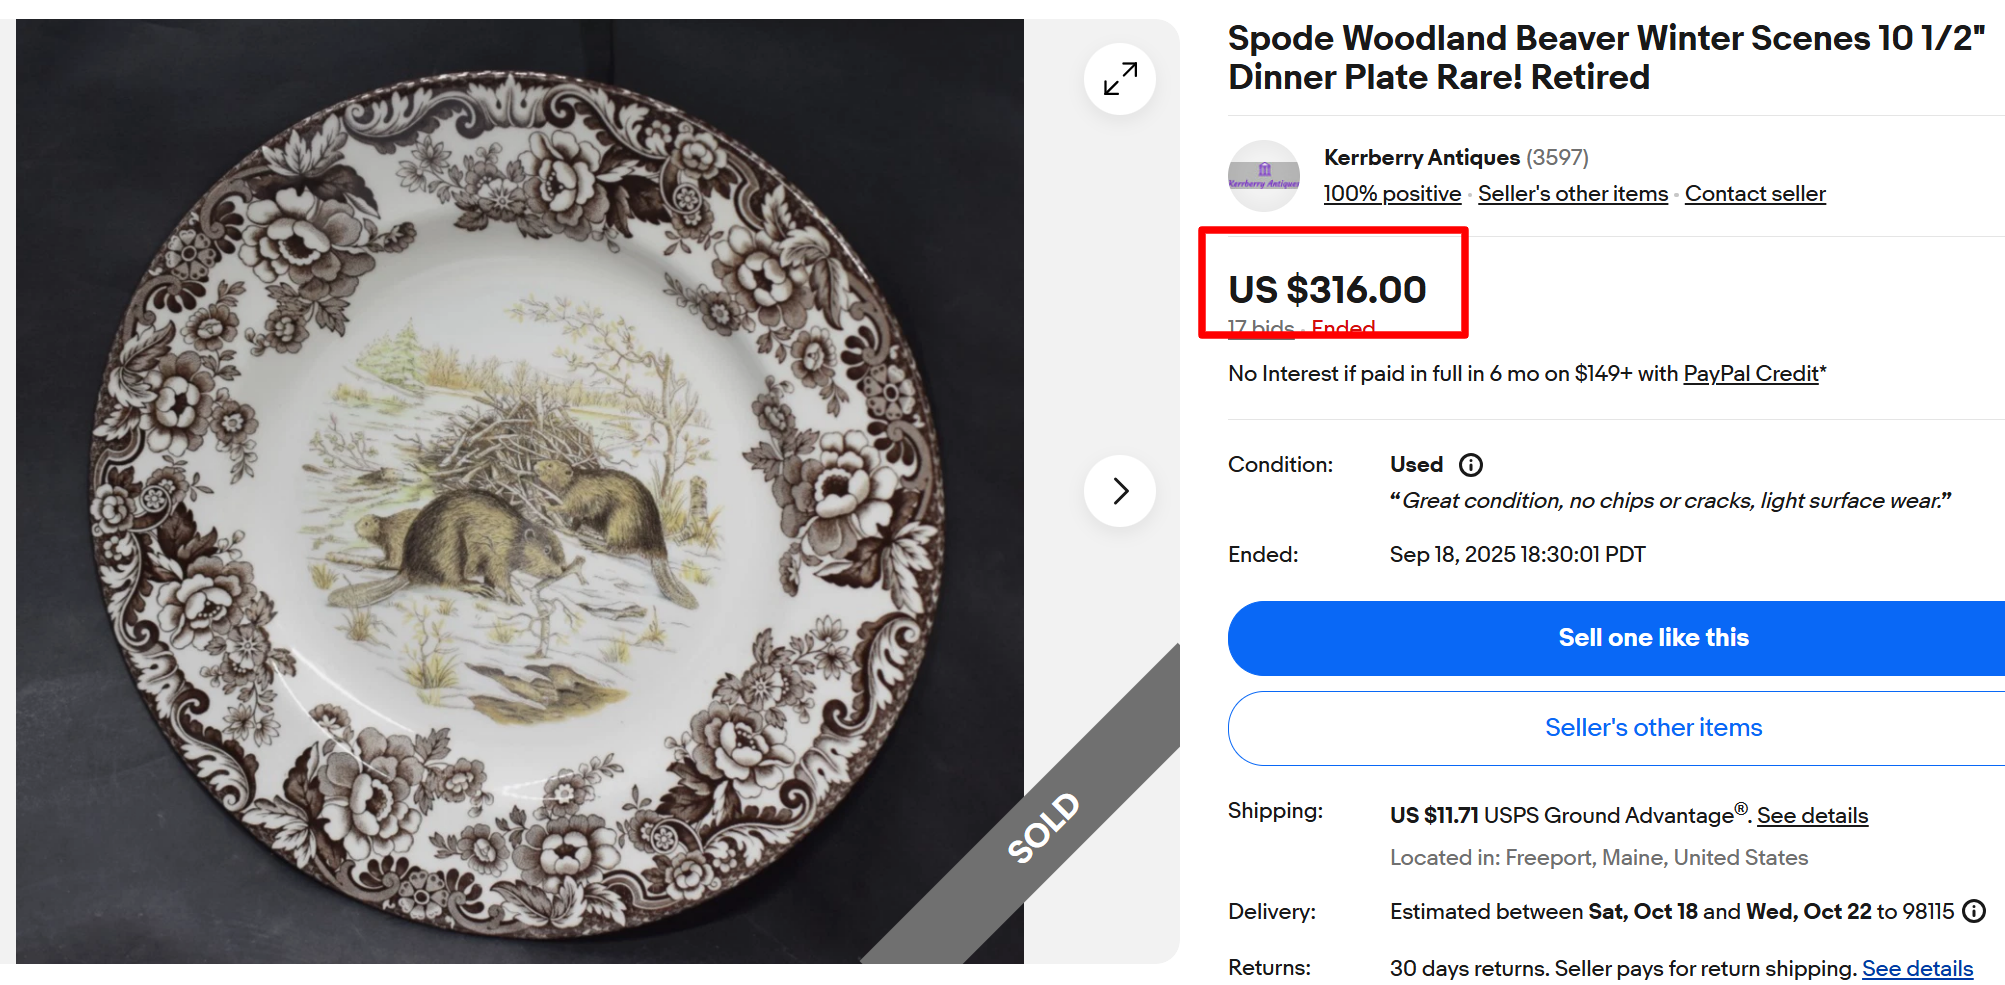Show the next plate photo

1120,491
